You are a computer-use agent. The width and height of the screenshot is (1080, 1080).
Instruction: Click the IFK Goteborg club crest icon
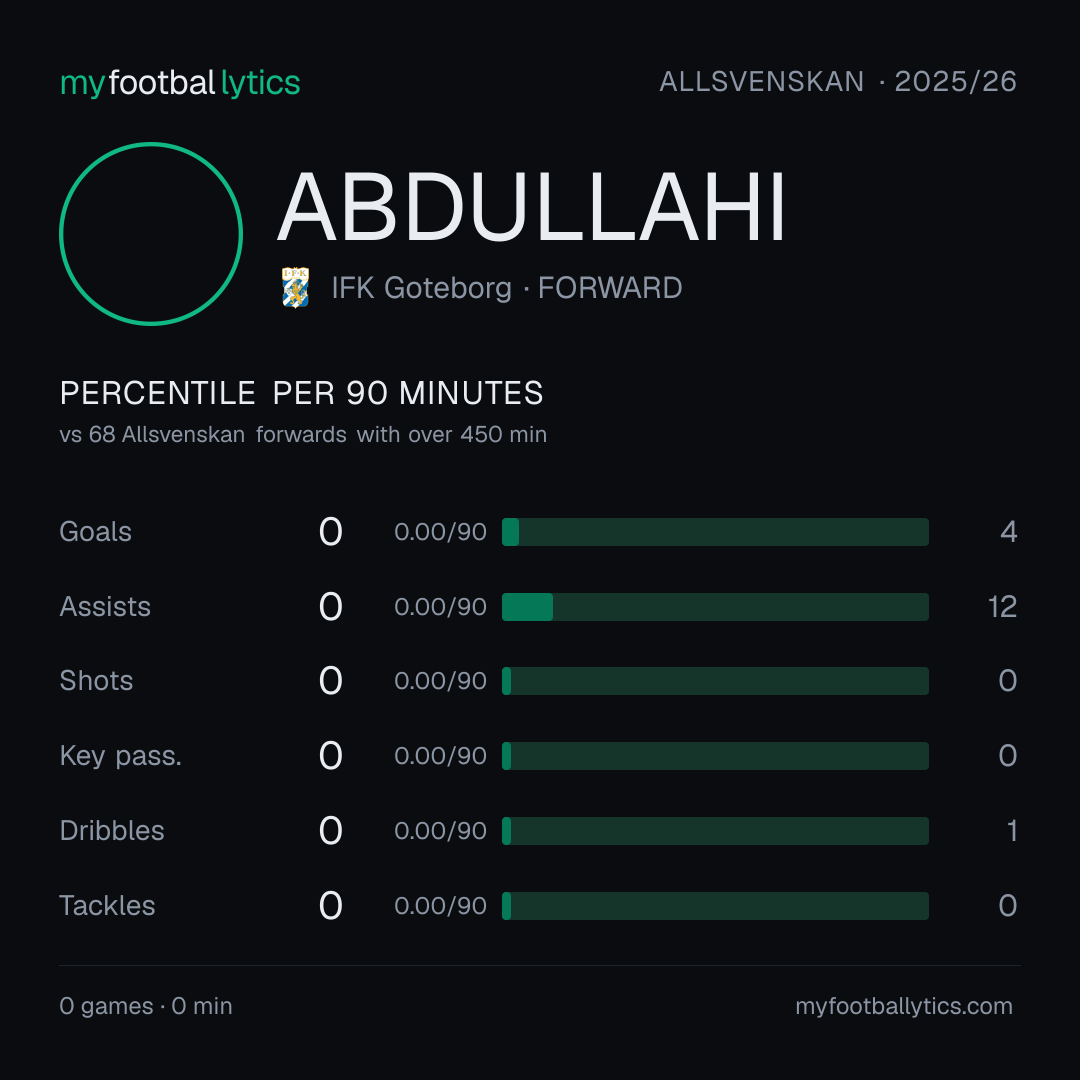click(295, 287)
